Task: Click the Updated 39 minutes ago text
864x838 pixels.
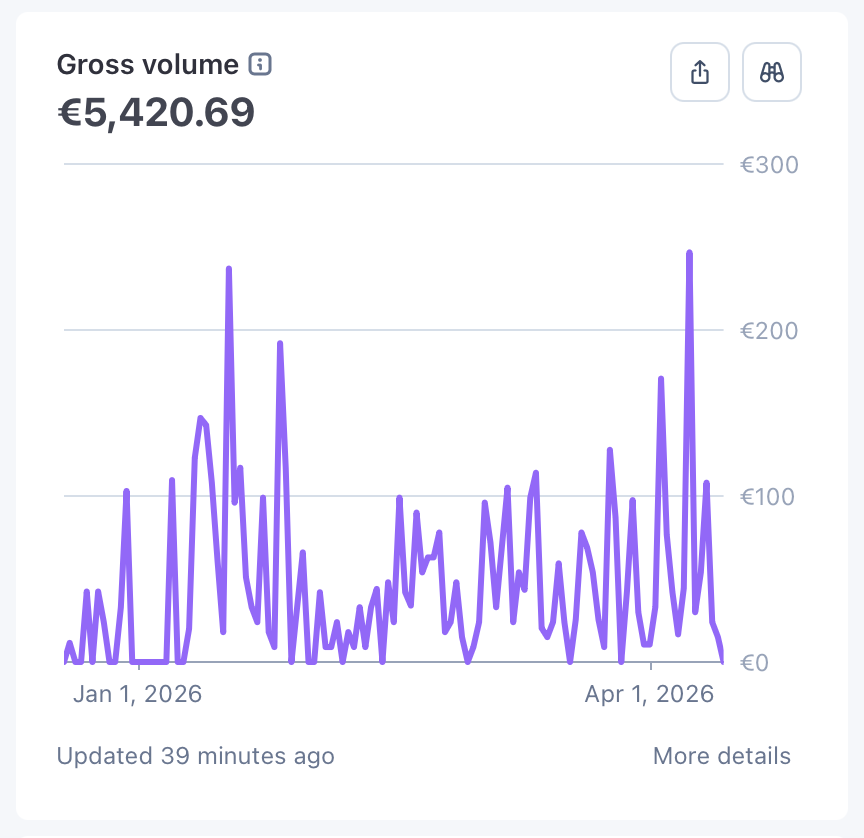Action: pyautogui.click(x=196, y=755)
